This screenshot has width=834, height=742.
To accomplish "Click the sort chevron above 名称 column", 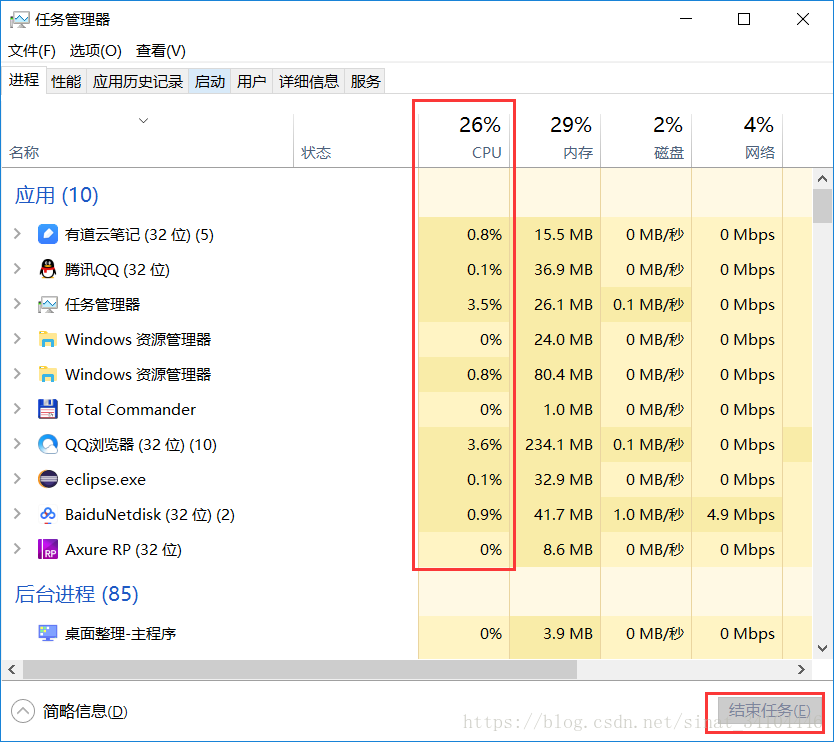I will (143, 121).
